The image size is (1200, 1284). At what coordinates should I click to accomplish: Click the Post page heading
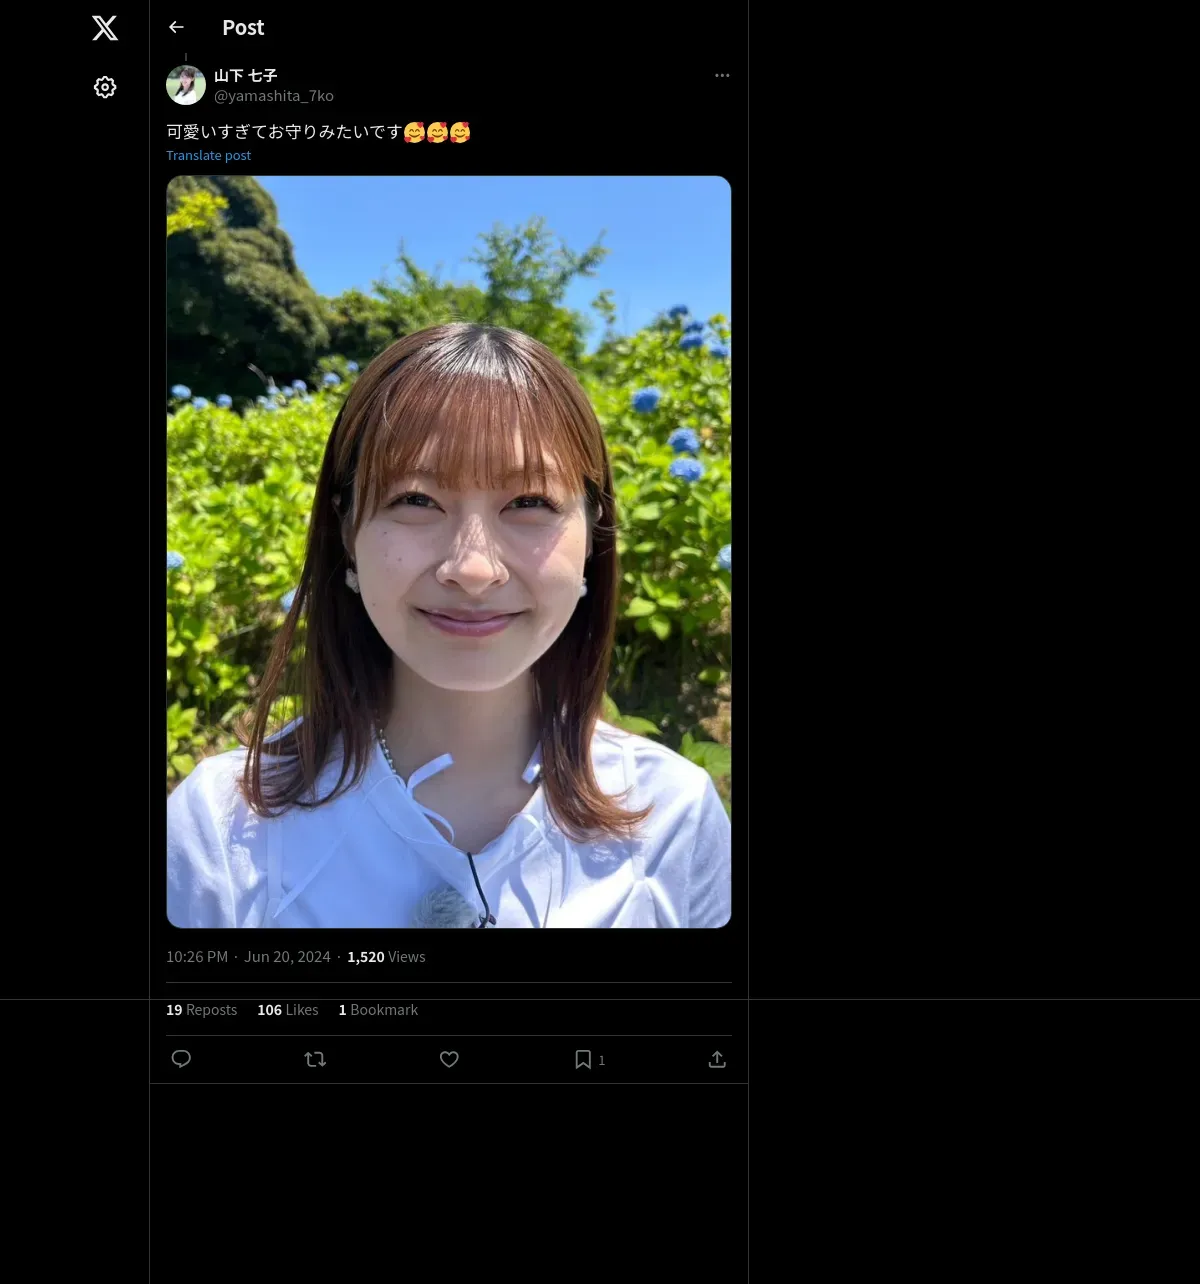[x=243, y=28]
